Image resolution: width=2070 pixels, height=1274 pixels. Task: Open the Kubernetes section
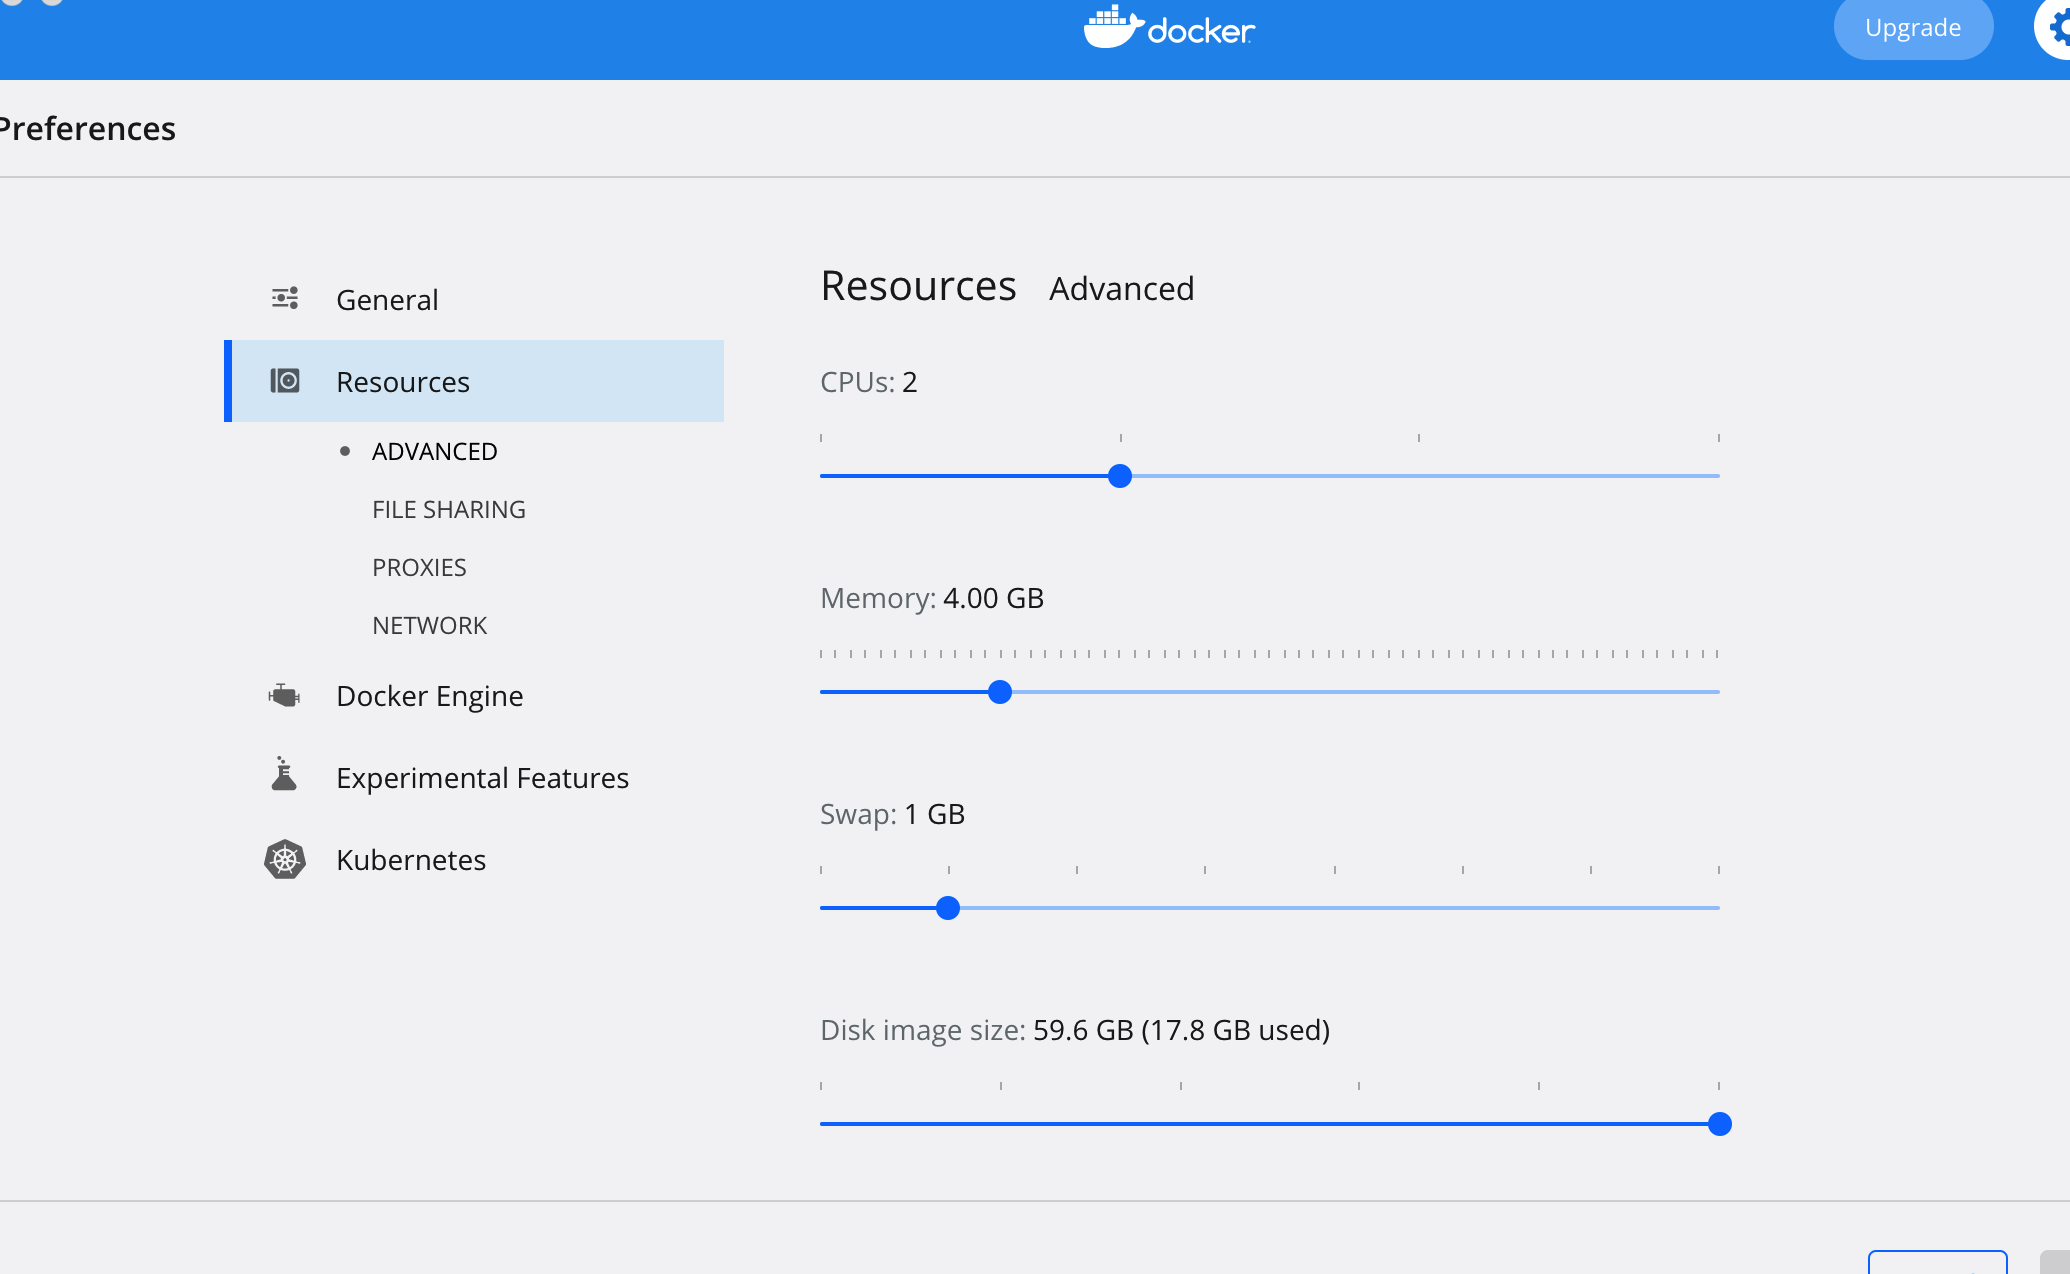(x=474, y=860)
